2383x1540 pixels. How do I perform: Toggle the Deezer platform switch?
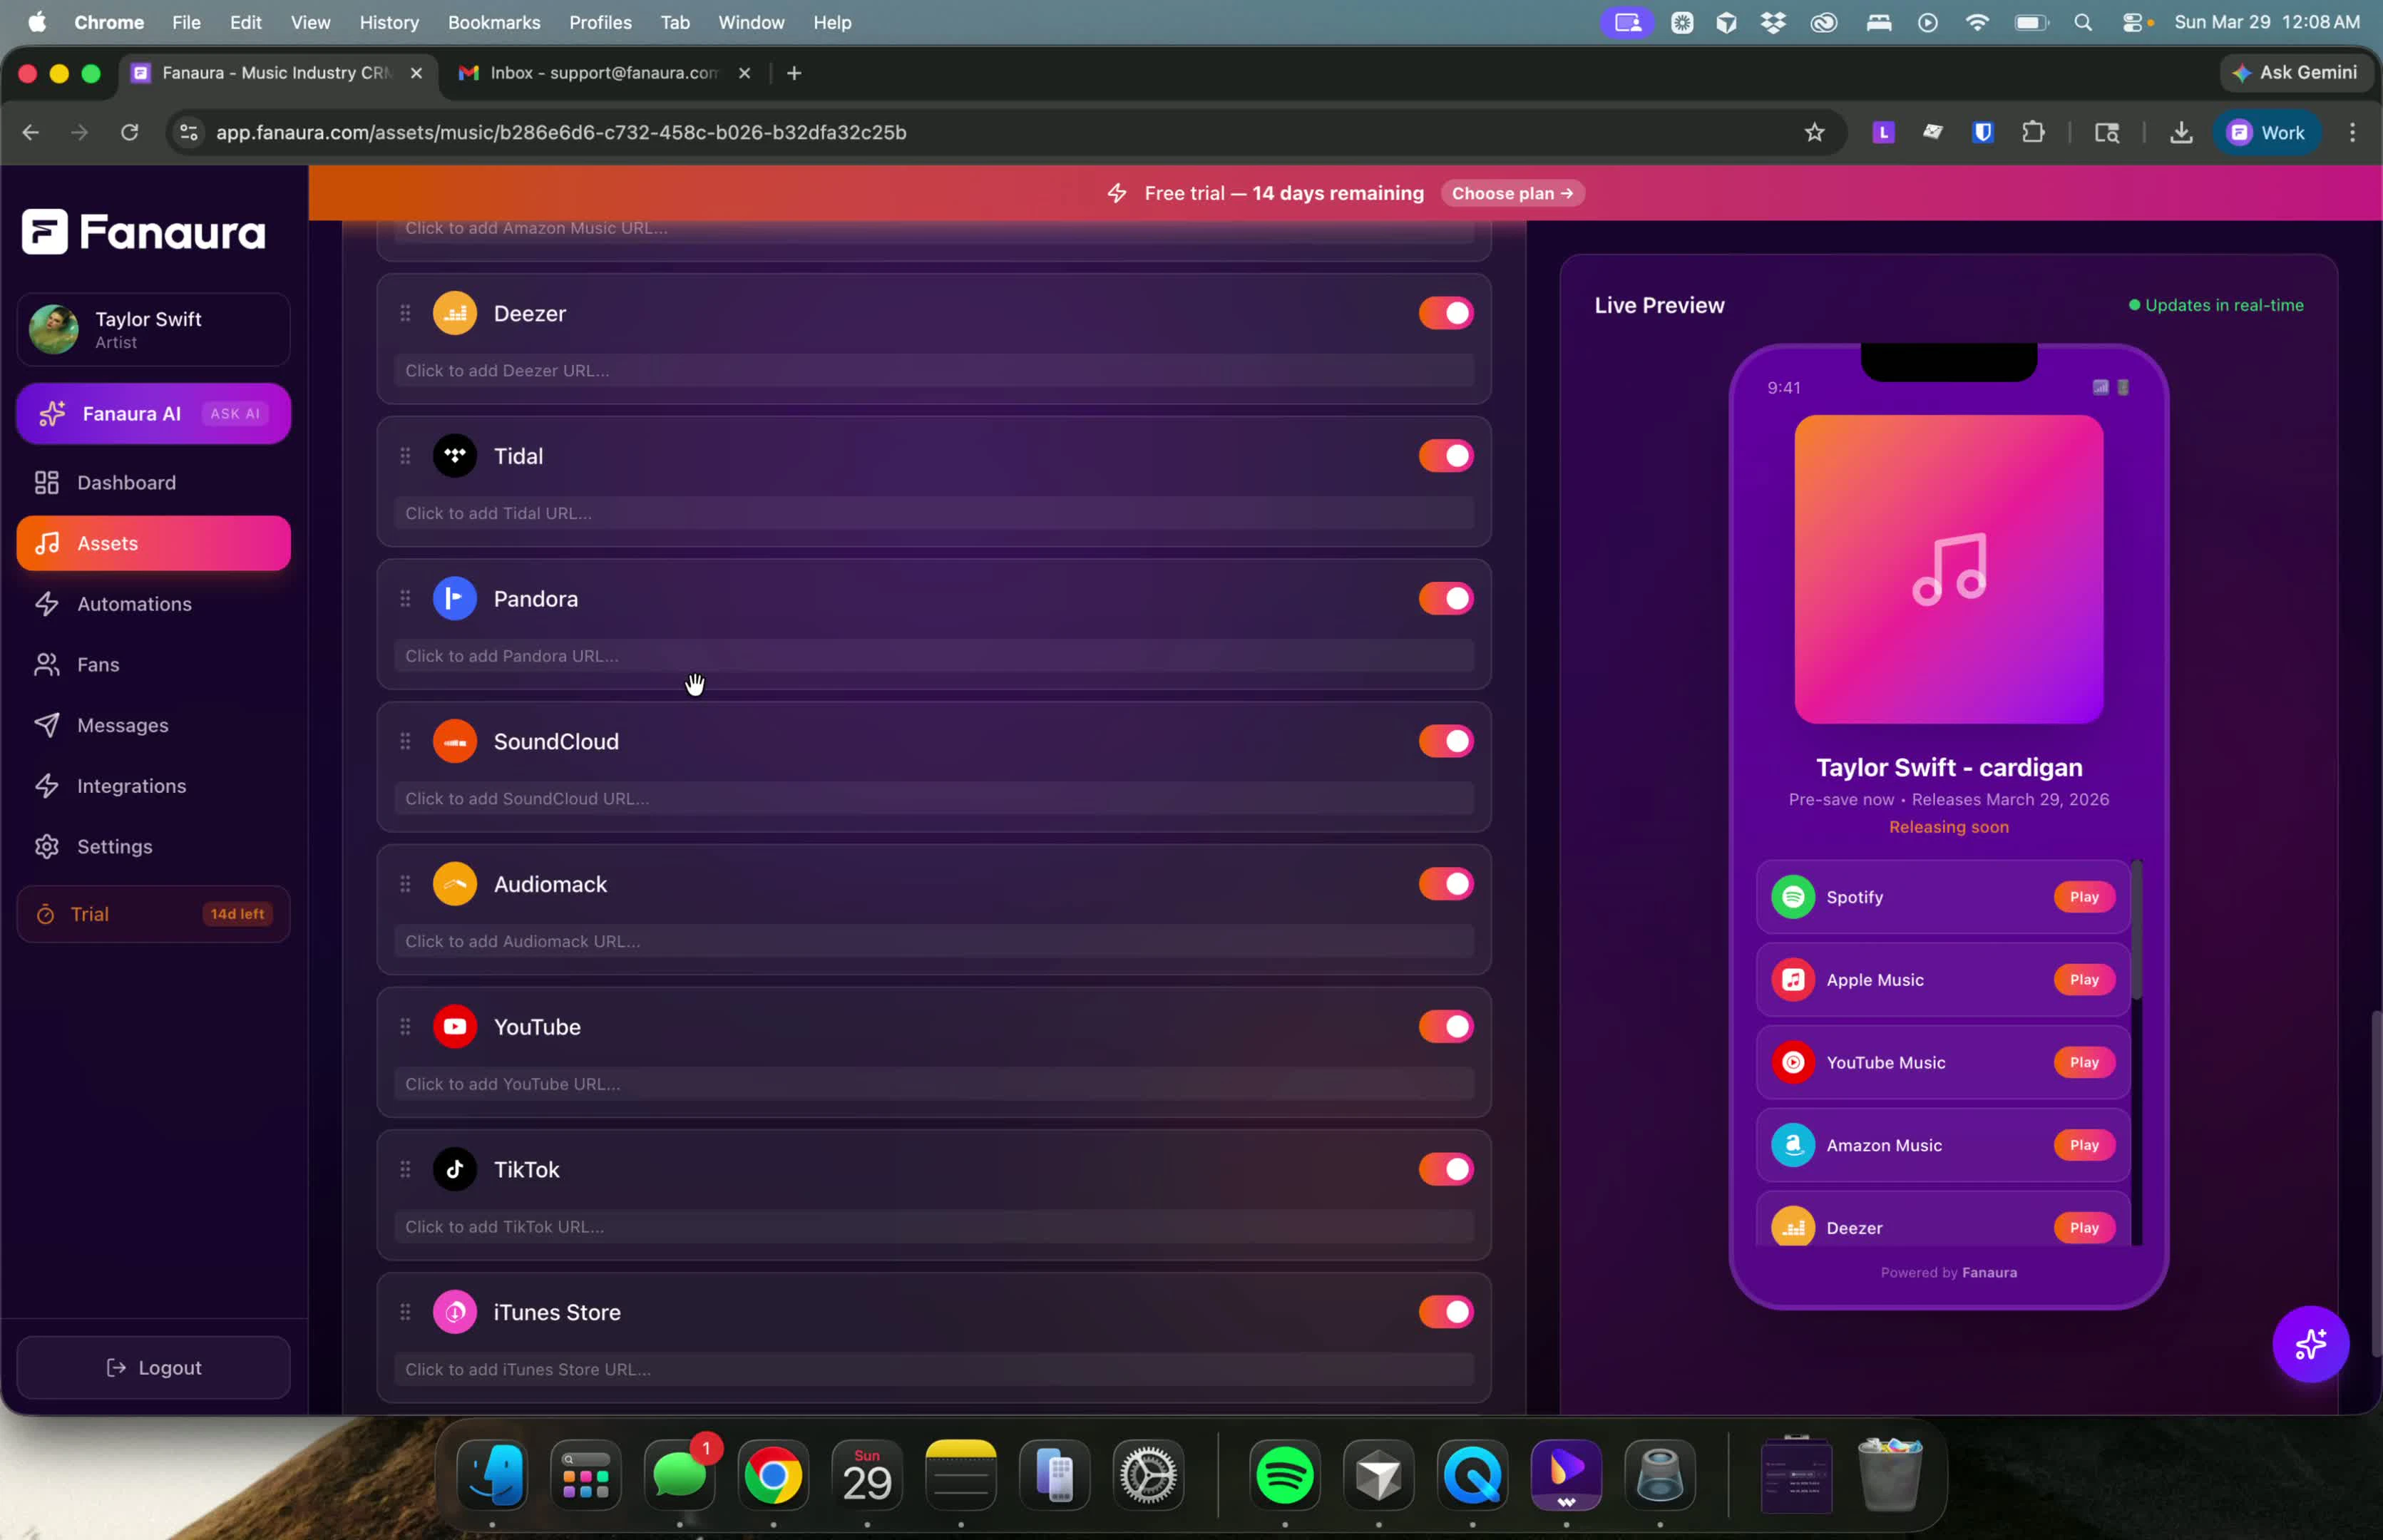[1446, 313]
